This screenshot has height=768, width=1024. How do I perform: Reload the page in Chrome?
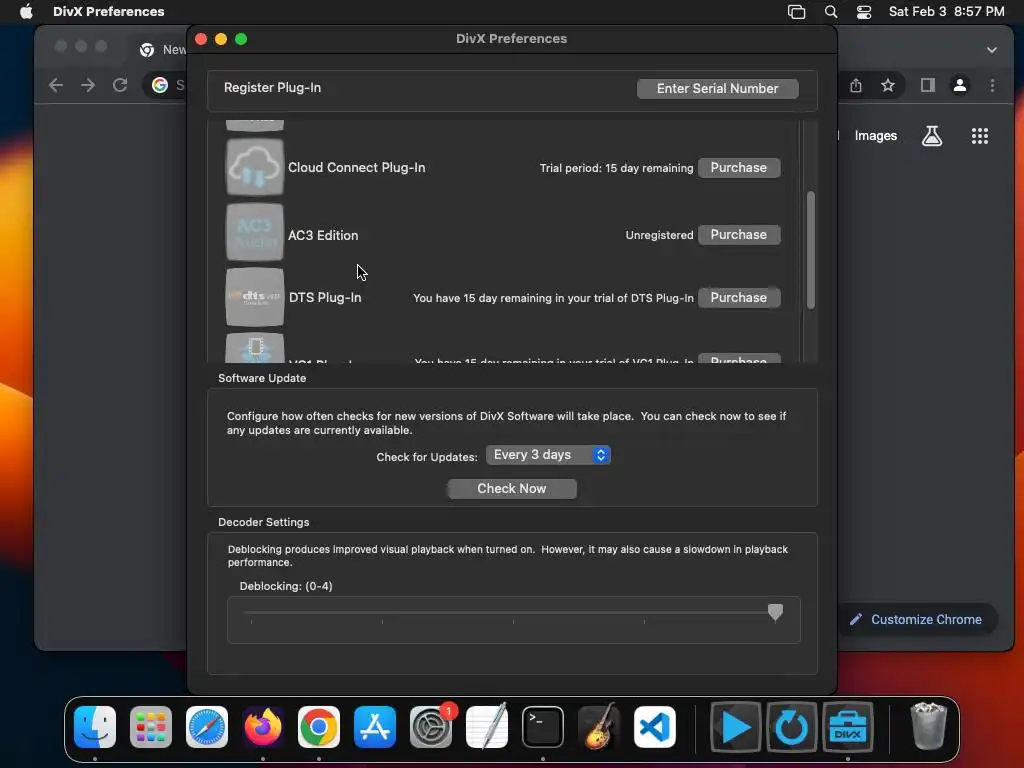click(x=120, y=85)
